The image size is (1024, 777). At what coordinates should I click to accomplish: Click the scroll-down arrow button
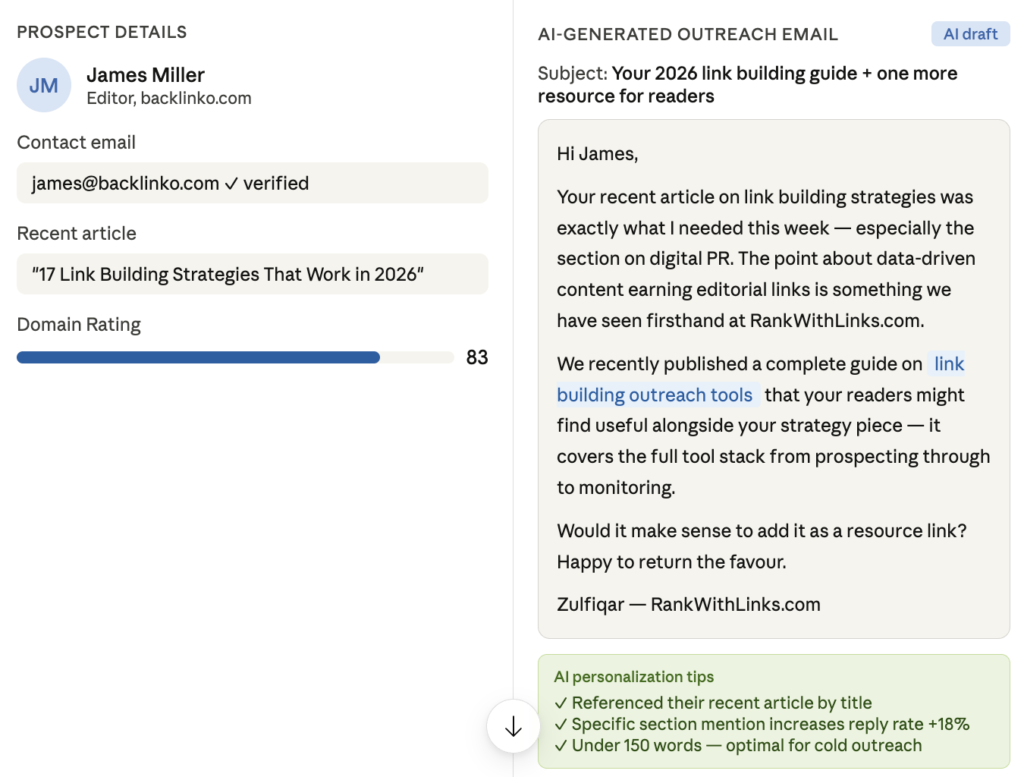pos(513,726)
